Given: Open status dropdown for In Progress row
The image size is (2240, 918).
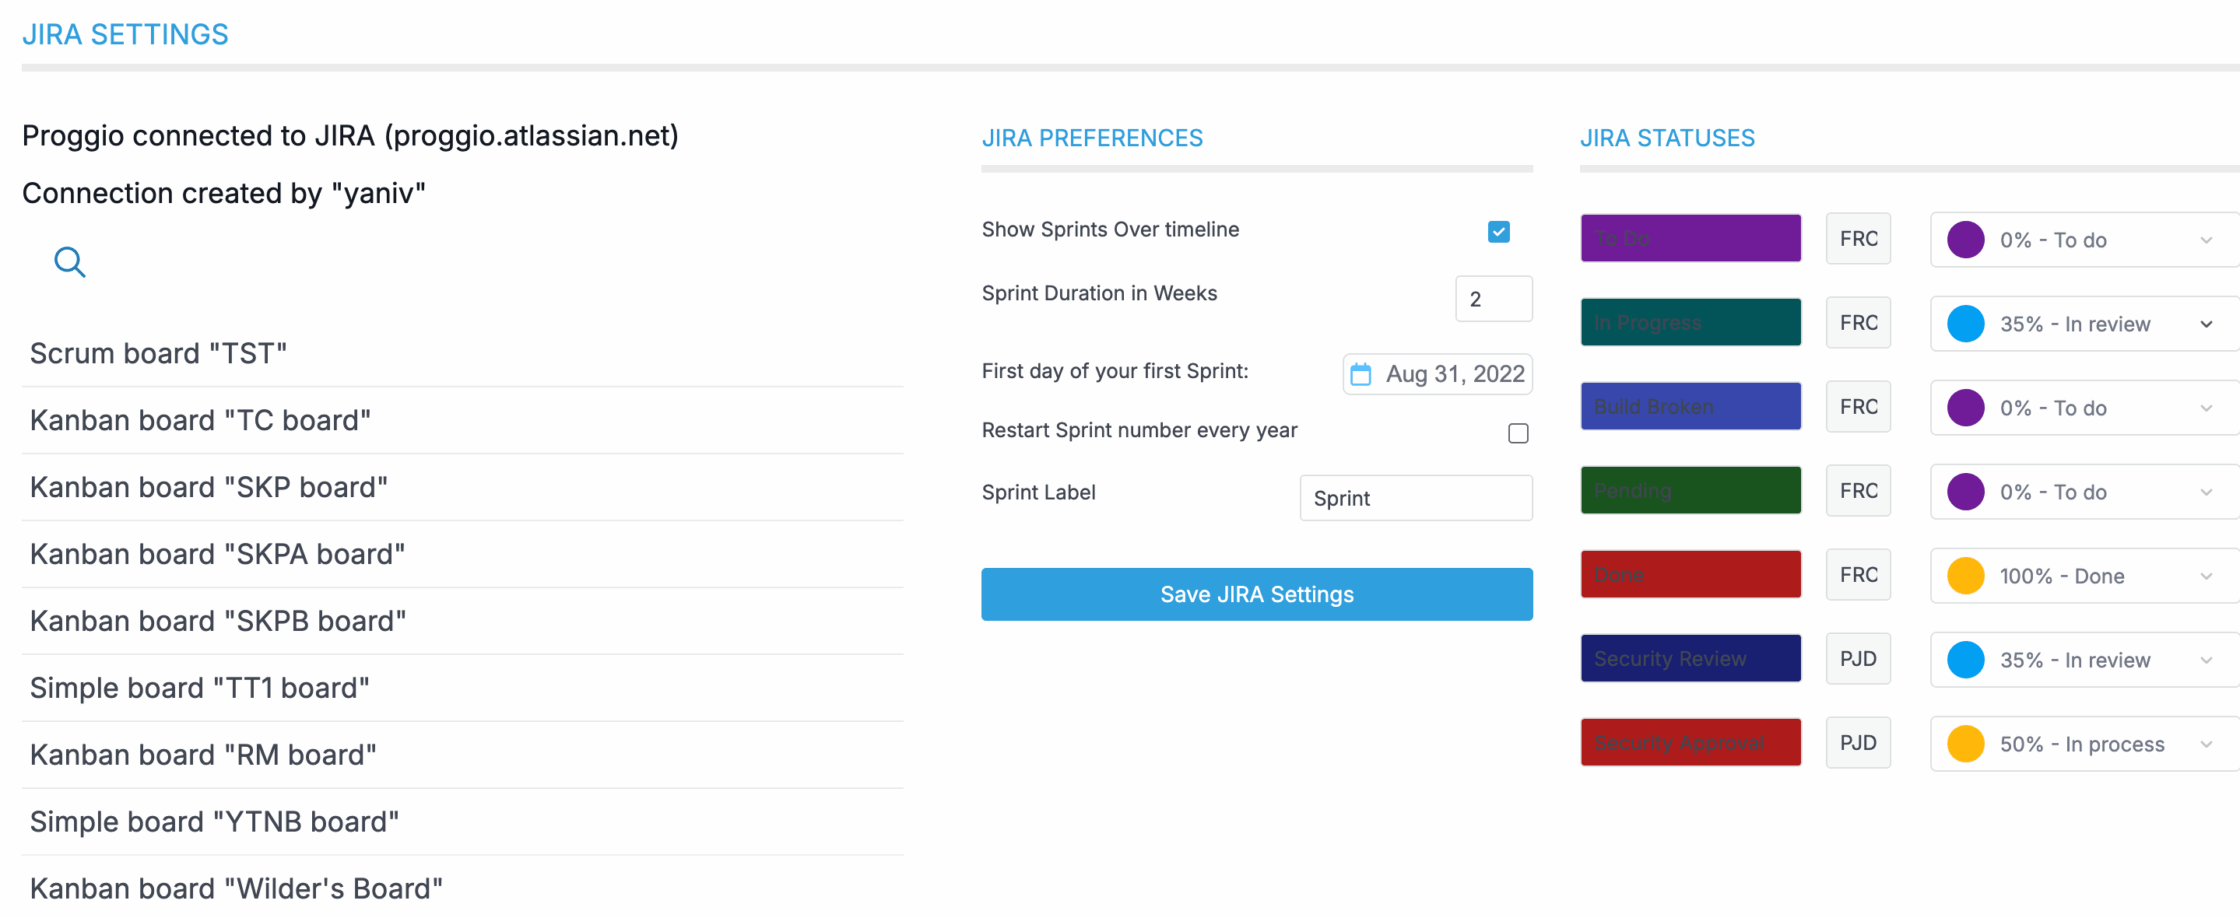Looking at the screenshot, I should (x=2084, y=324).
